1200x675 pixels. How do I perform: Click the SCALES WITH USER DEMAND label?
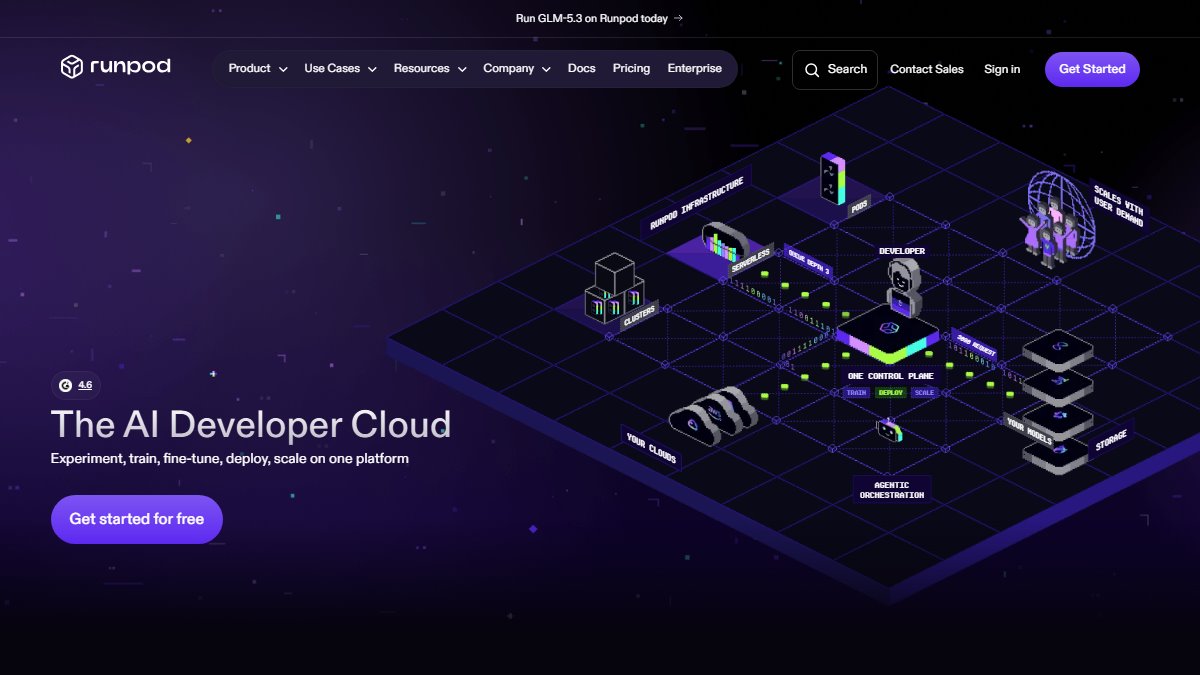(1117, 206)
